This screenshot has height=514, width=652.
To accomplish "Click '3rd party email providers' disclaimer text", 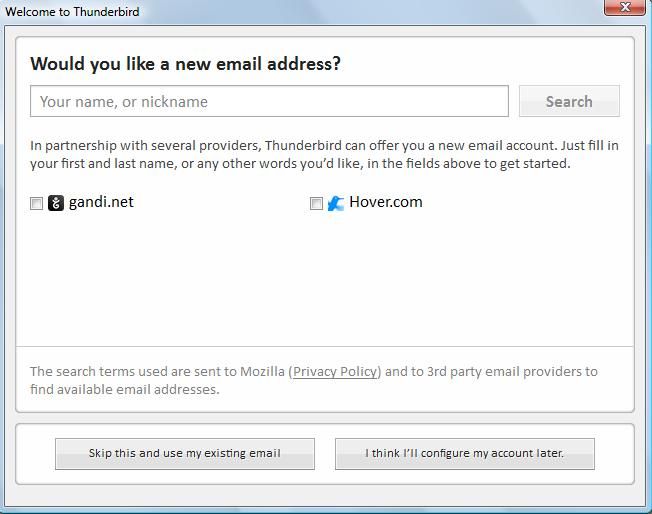I will pos(490,371).
